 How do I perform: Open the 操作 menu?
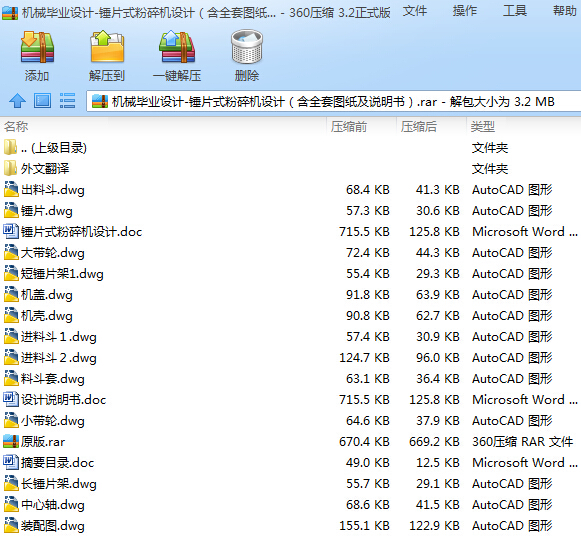(465, 11)
